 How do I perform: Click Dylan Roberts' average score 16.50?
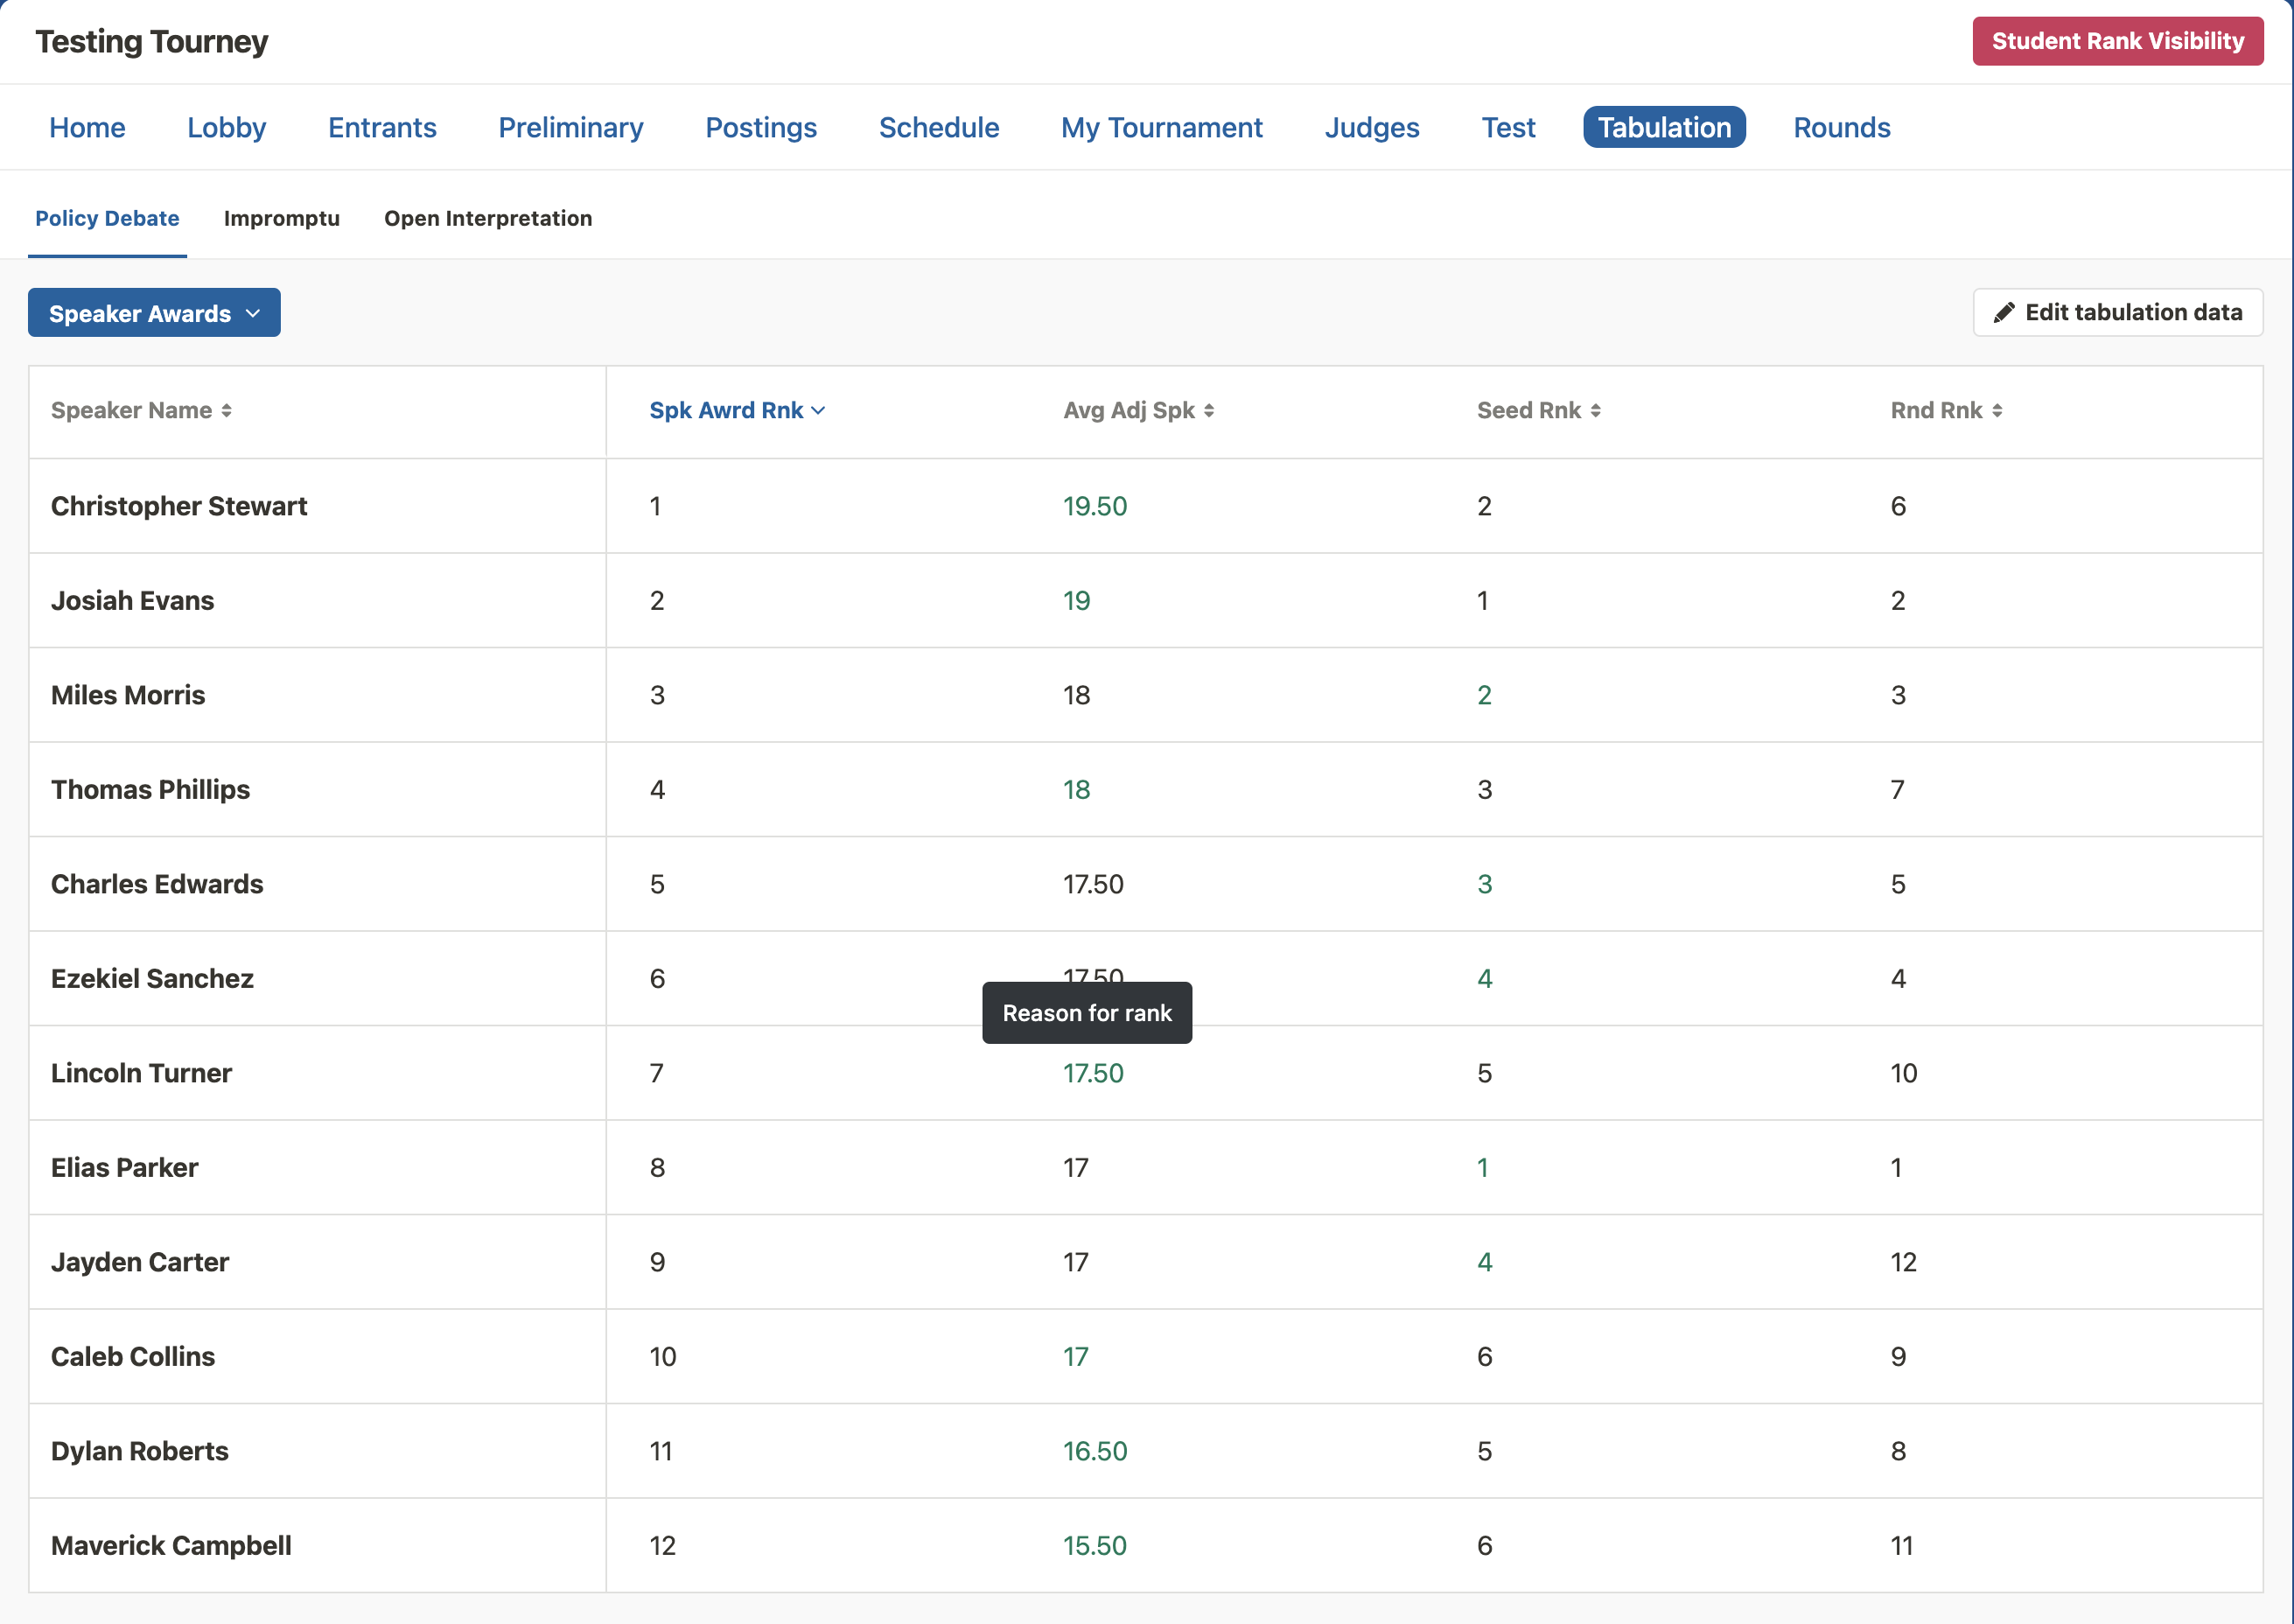1095,1451
